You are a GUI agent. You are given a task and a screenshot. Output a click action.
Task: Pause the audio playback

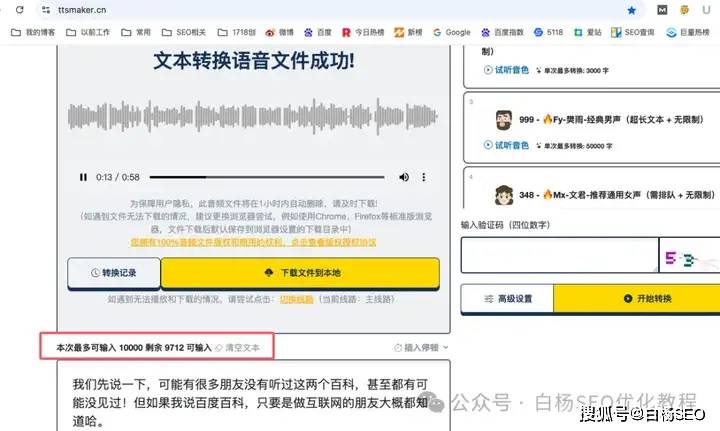(83, 177)
